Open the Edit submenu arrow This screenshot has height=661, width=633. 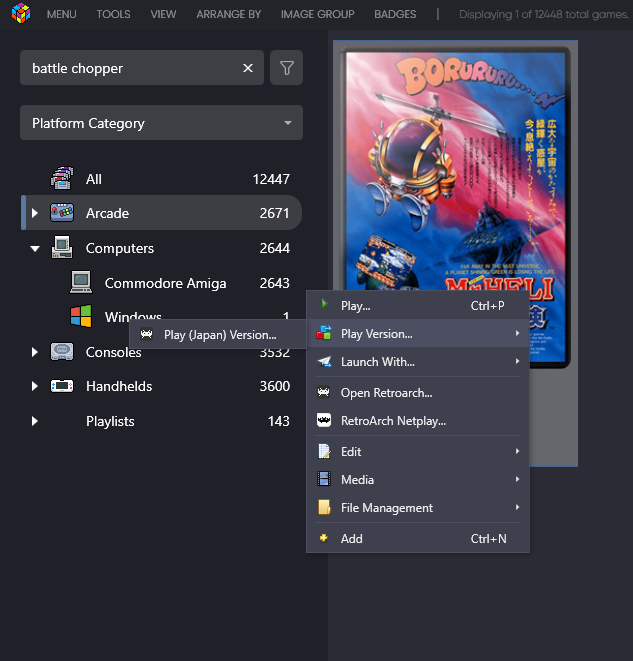click(x=517, y=451)
